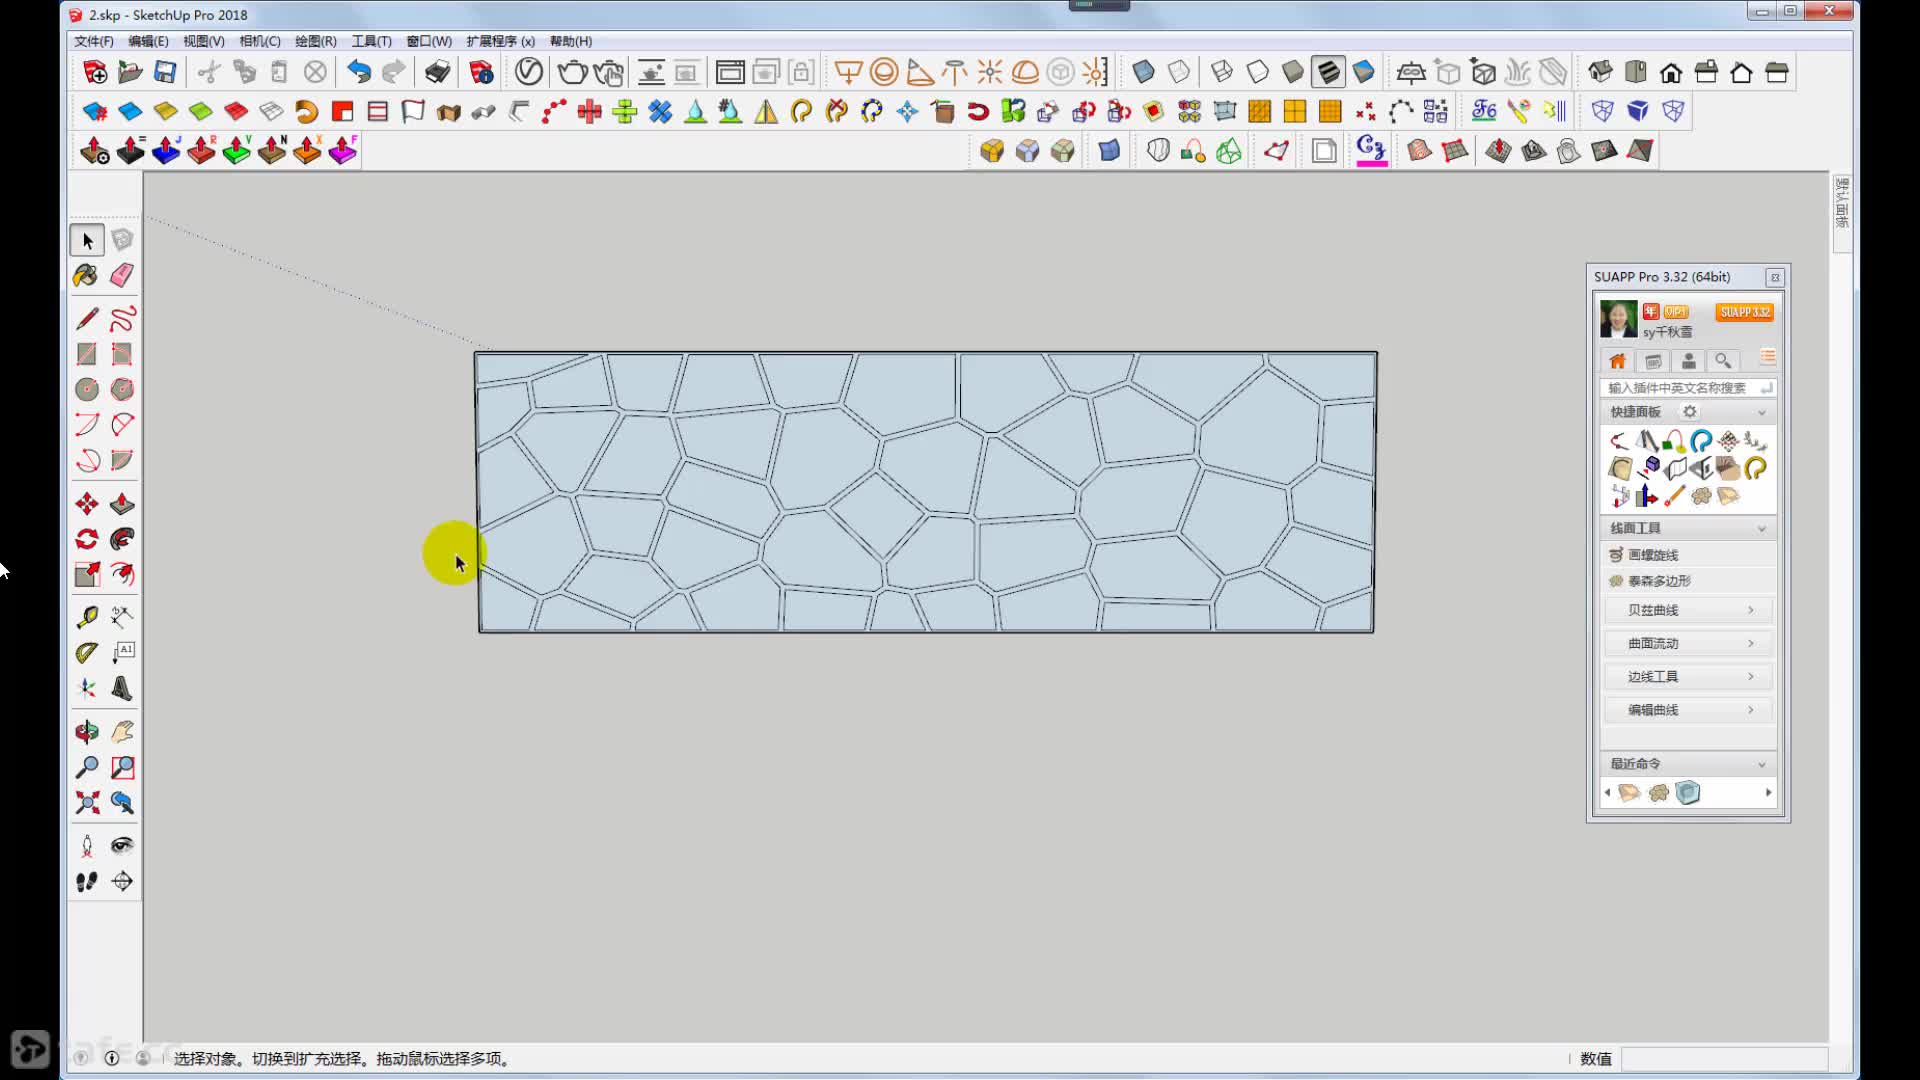Activate the Follow Me tool
The height and width of the screenshot is (1080, 1920).
[122, 539]
